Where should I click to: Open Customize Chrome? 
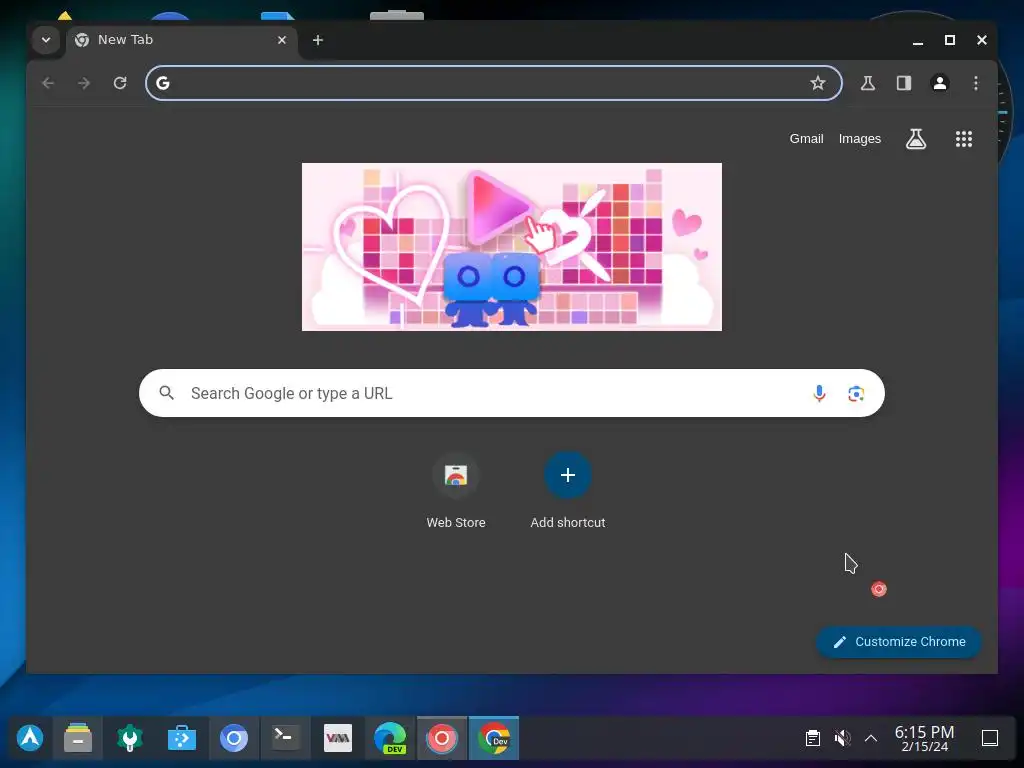(899, 642)
